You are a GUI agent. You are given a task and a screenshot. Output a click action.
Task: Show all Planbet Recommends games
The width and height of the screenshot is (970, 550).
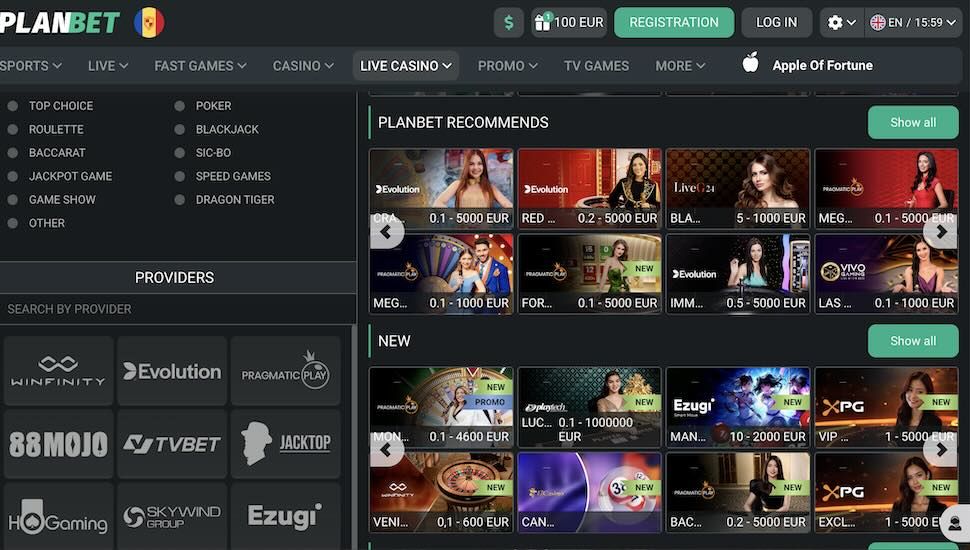913,122
